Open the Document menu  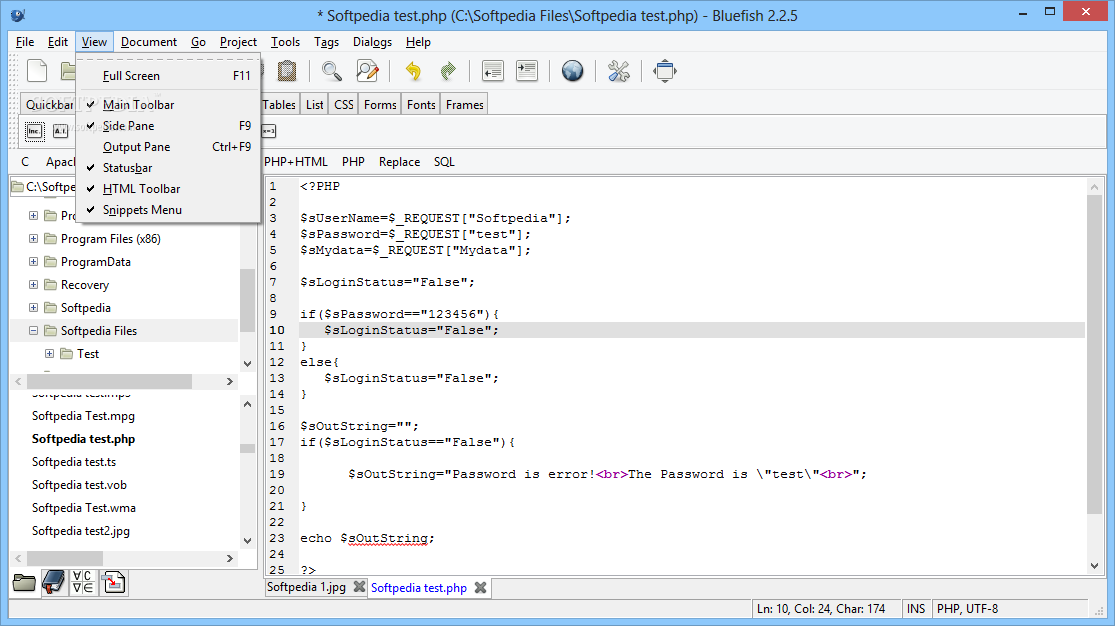coord(149,42)
